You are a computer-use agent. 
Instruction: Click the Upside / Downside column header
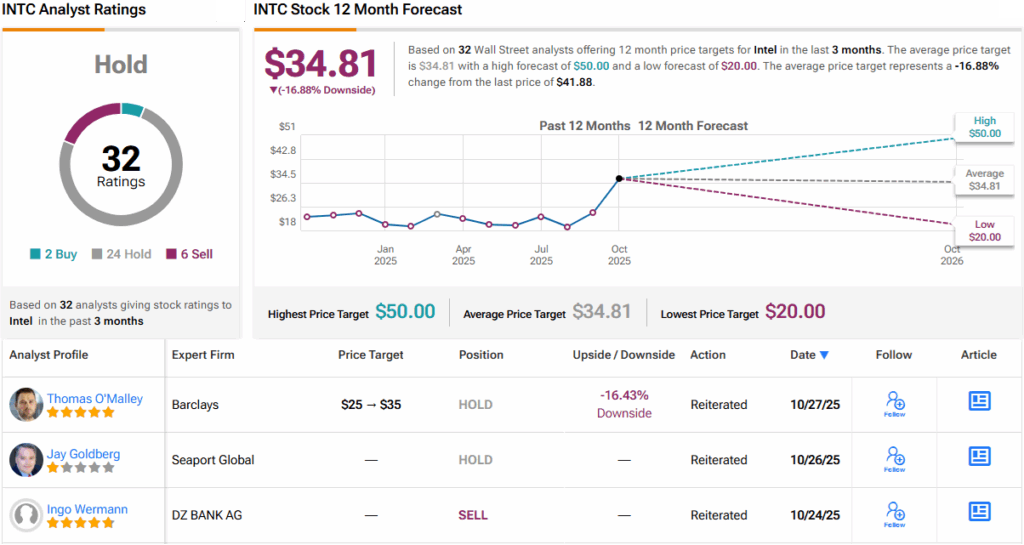(x=624, y=355)
